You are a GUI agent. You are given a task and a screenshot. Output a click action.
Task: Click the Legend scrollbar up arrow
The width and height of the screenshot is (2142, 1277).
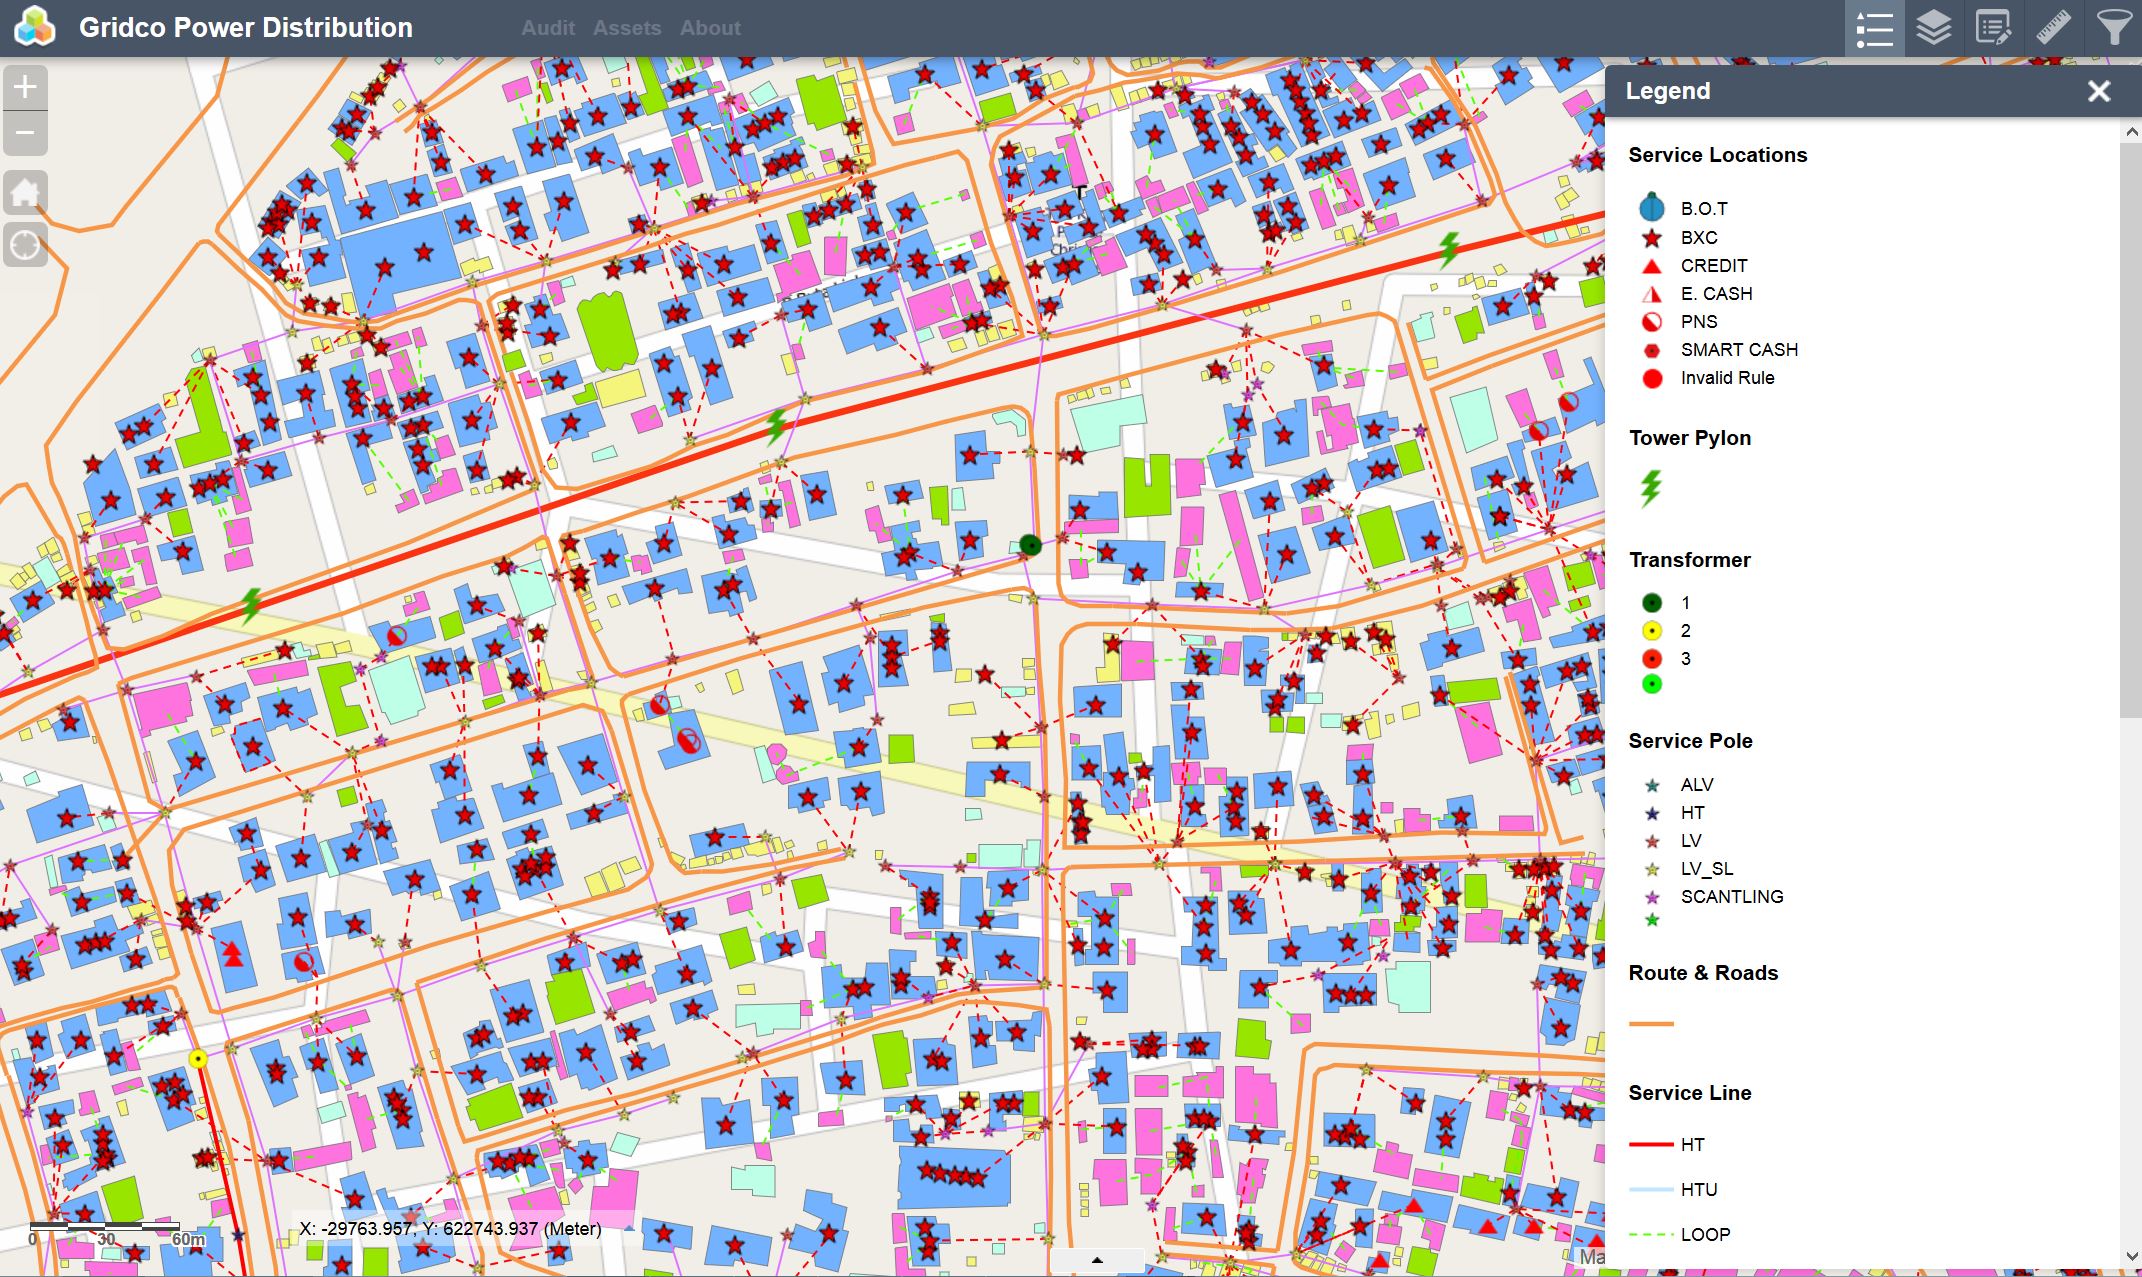[x=2131, y=131]
